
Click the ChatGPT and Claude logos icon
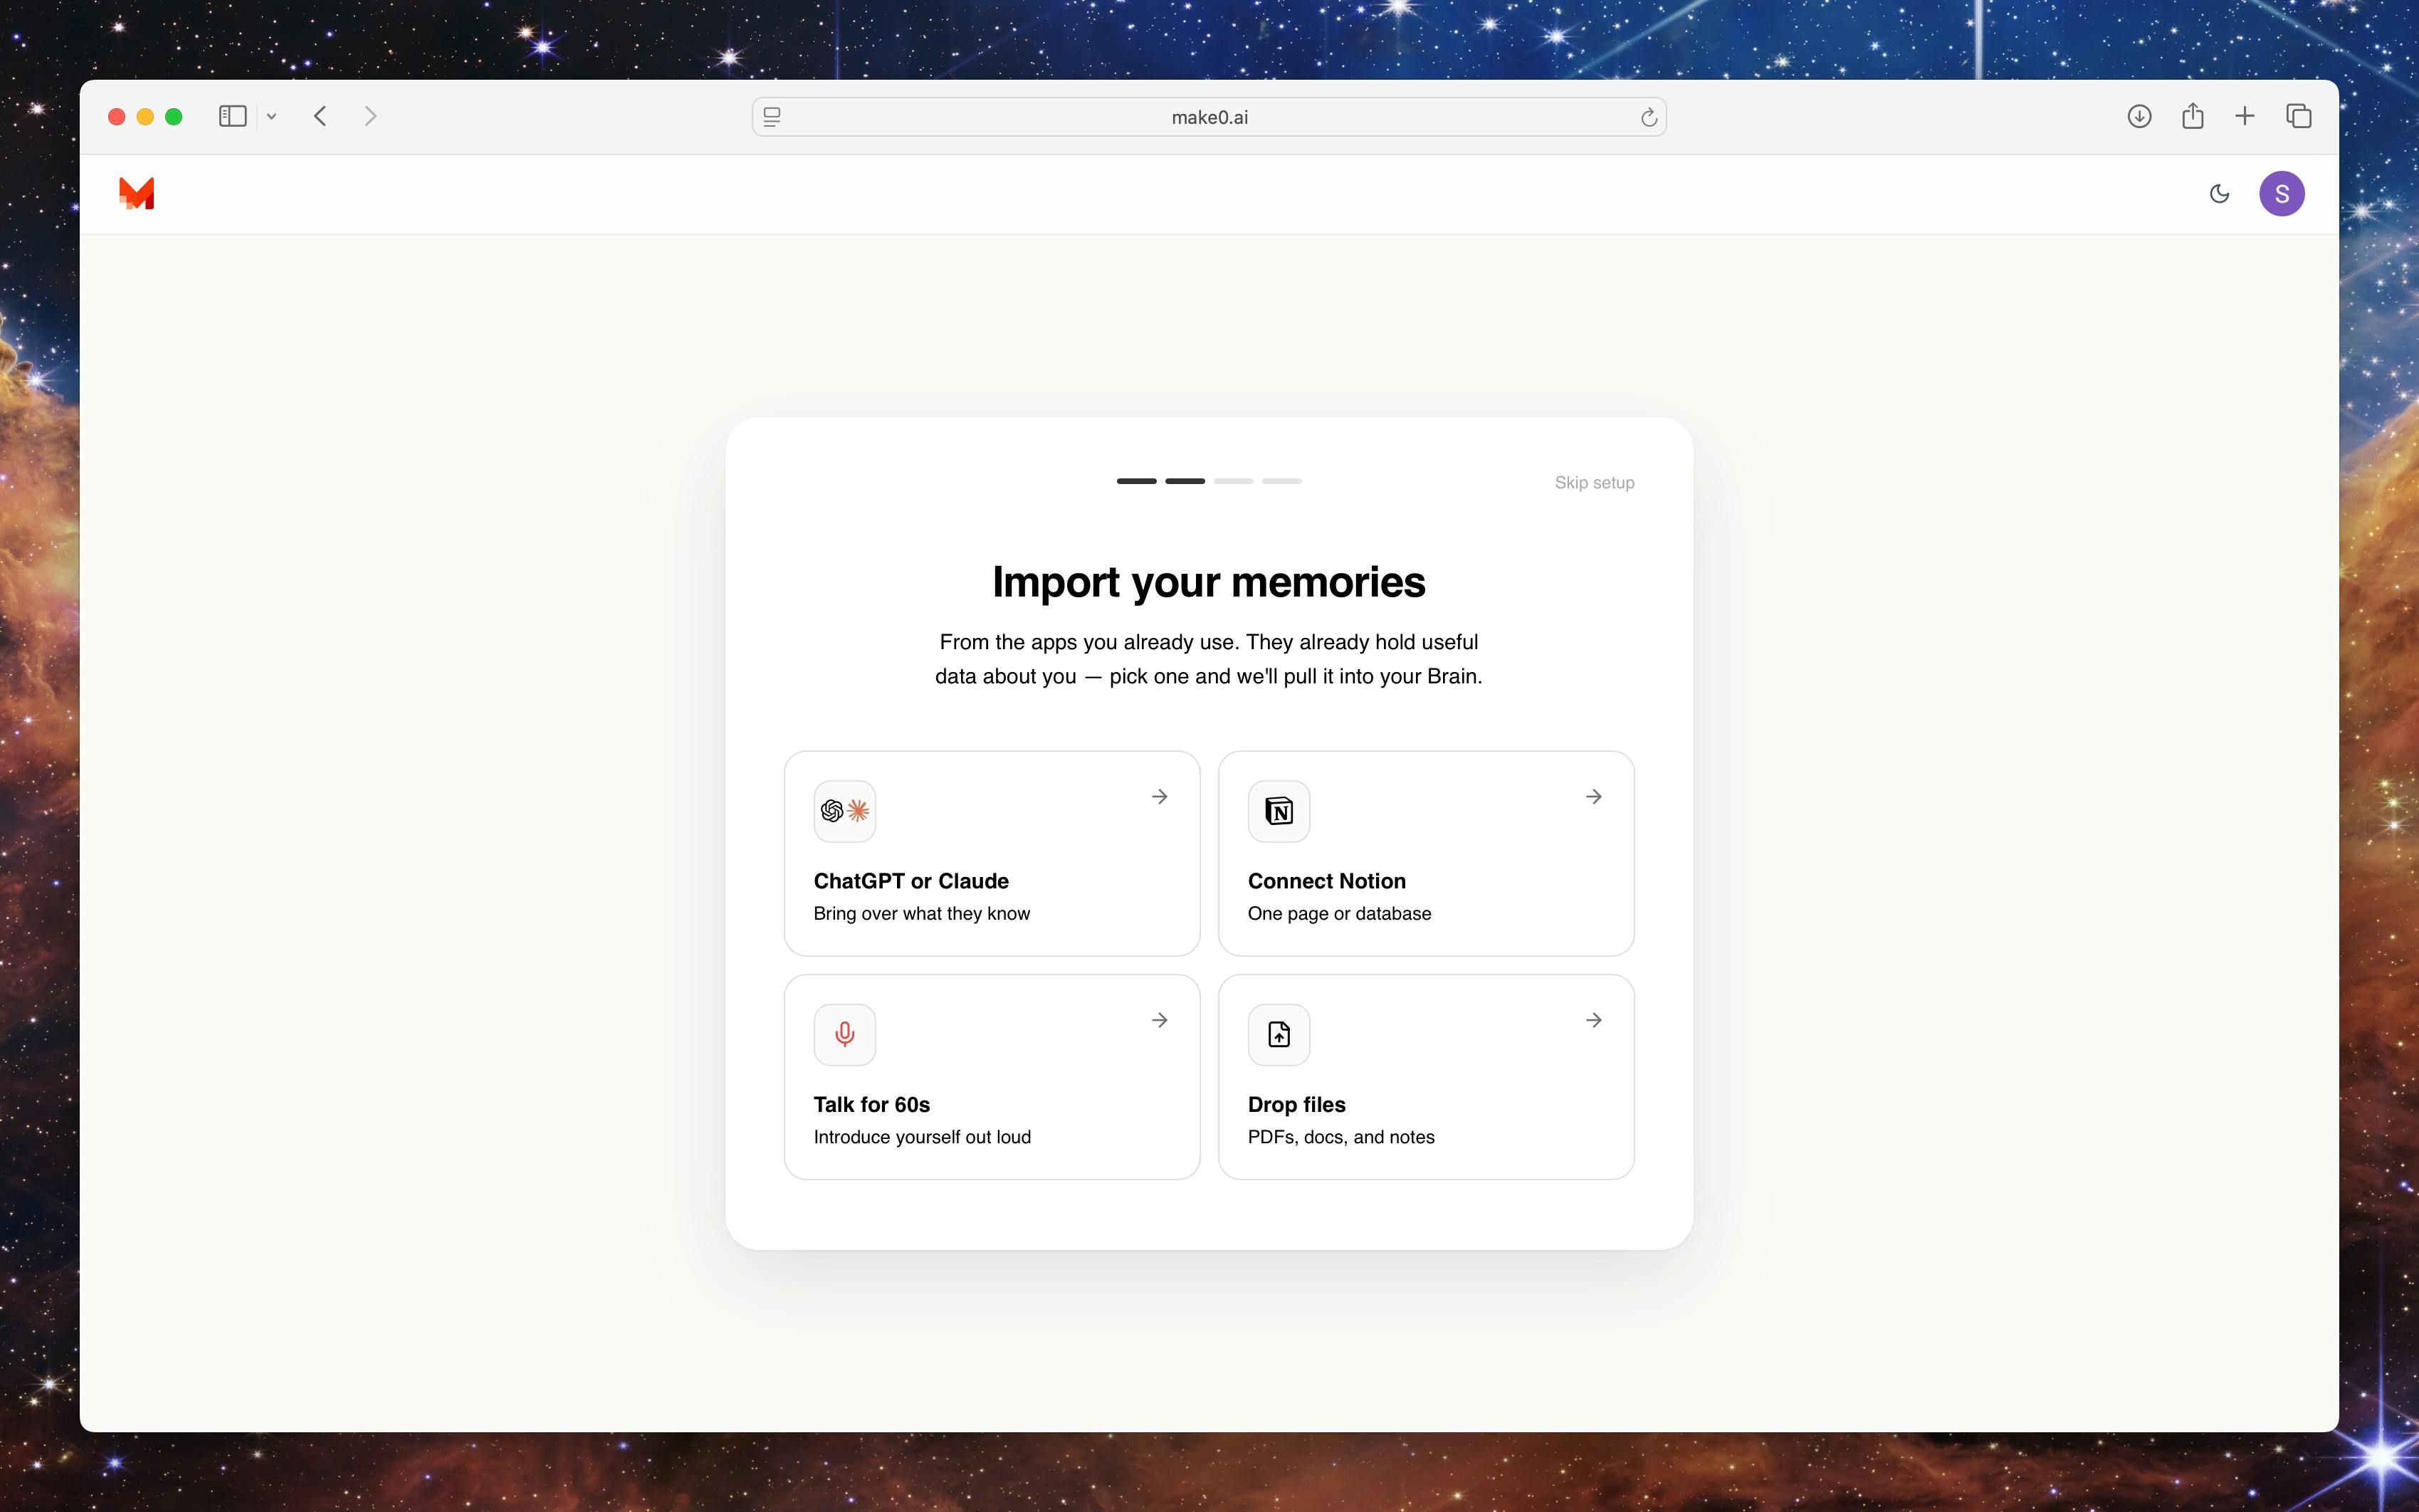click(x=845, y=811)
